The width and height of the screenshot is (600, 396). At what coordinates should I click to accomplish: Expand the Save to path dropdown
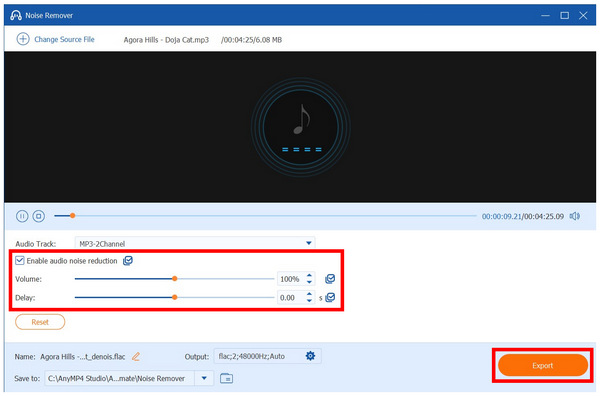[204, 378]
